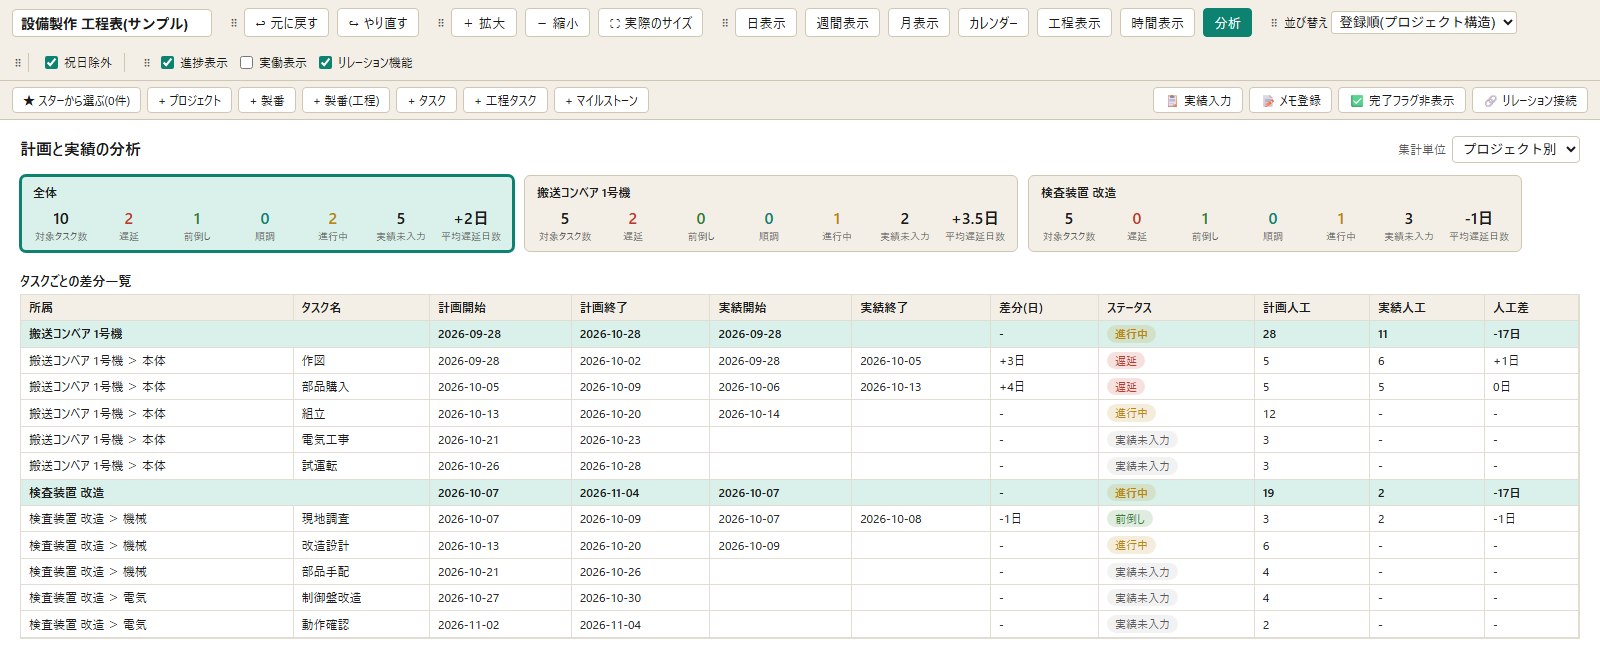The height and width of the screenshot is (650, 1600).
Task: Open the 並び替え sort order dropdown
Action: click(1424, 22)
